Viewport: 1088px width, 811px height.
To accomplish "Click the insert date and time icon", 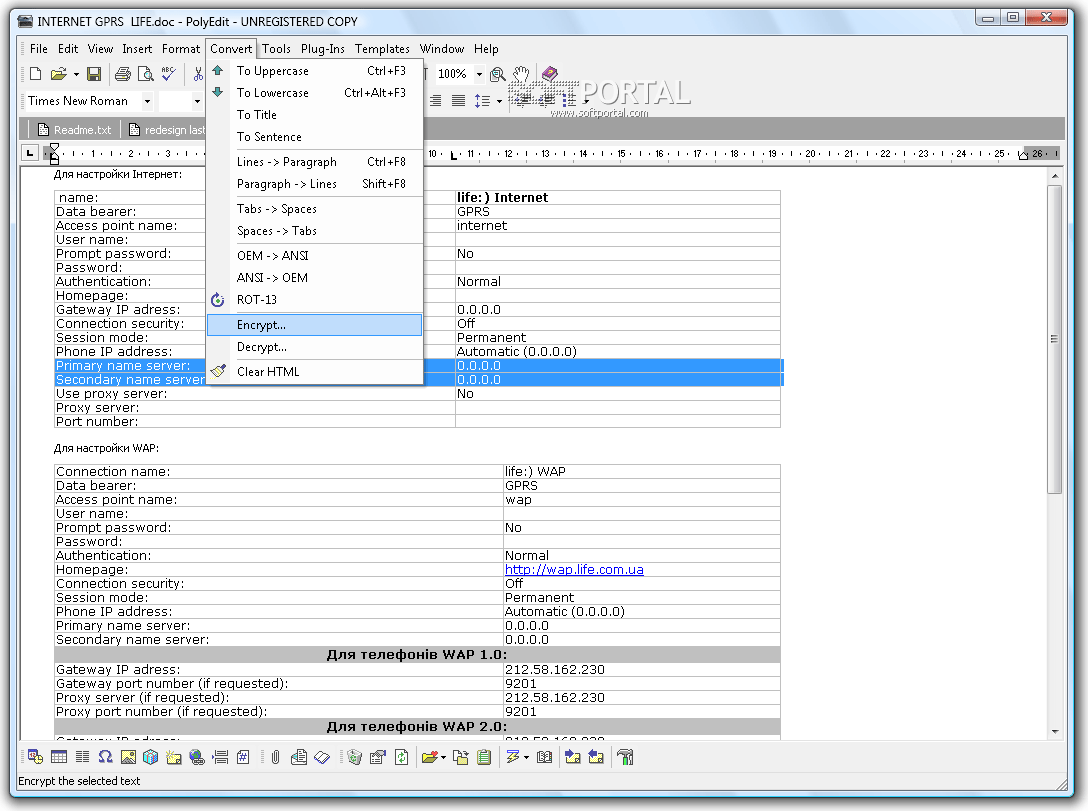I will [x=35, y=757].
